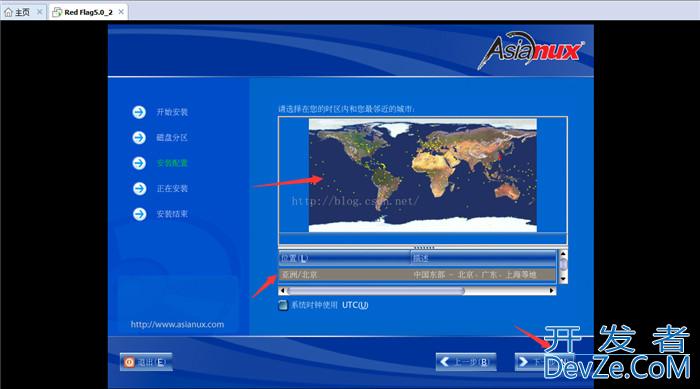This screenshot has width=700, height=389.
Task: Click the horizontal scrollbar left arrow
Action: (x=282, y=291)
